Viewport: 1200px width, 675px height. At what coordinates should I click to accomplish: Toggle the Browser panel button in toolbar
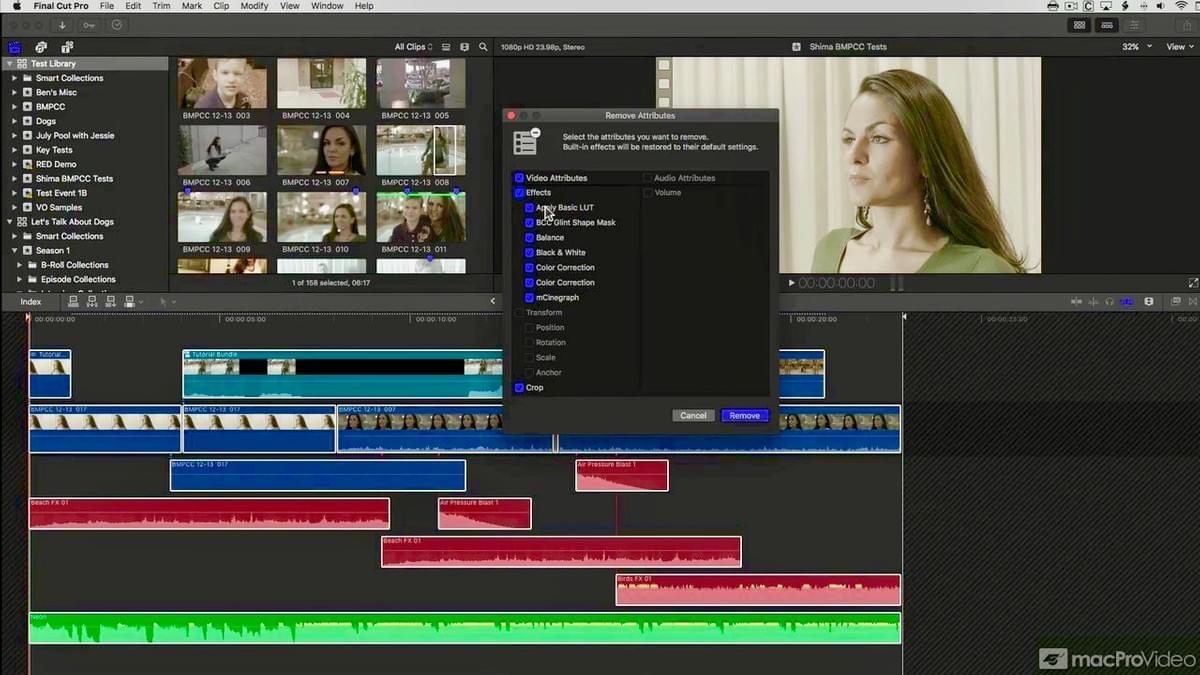[1079, 25]
